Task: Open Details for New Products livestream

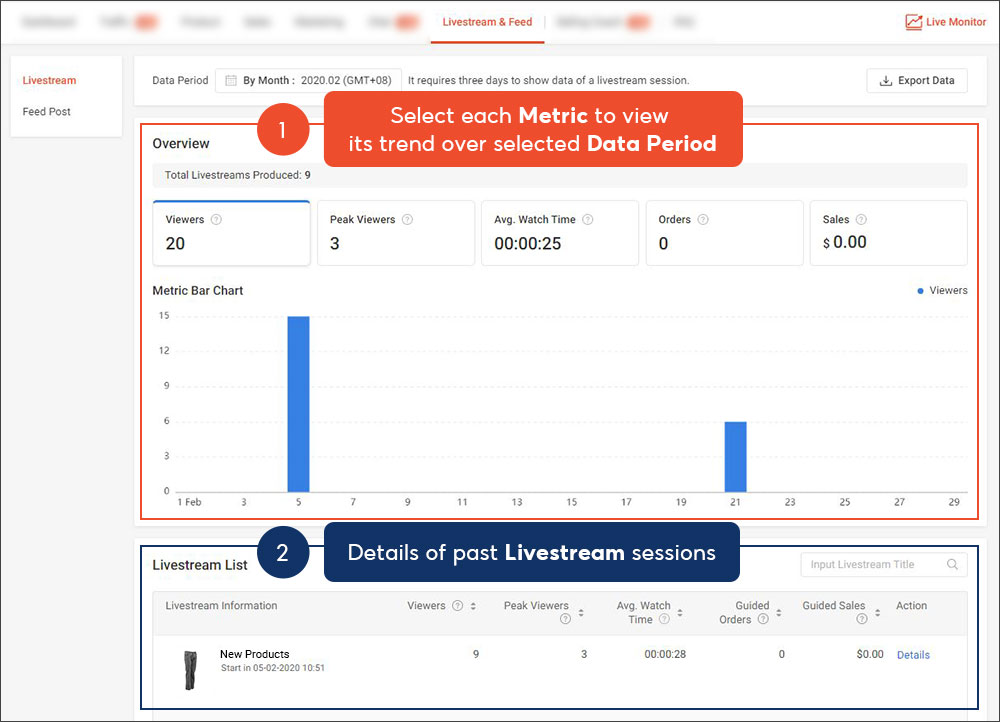Action: click(x=913, y=655)
